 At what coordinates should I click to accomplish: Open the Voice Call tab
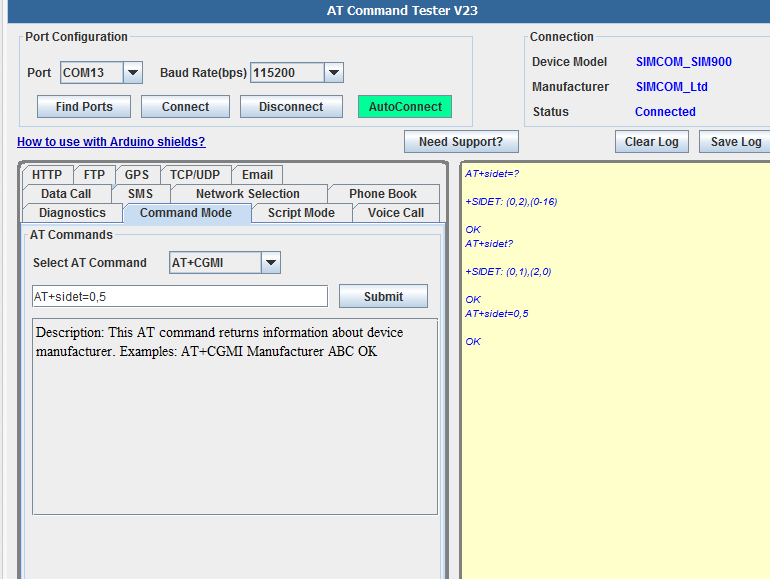click(396, 213)
